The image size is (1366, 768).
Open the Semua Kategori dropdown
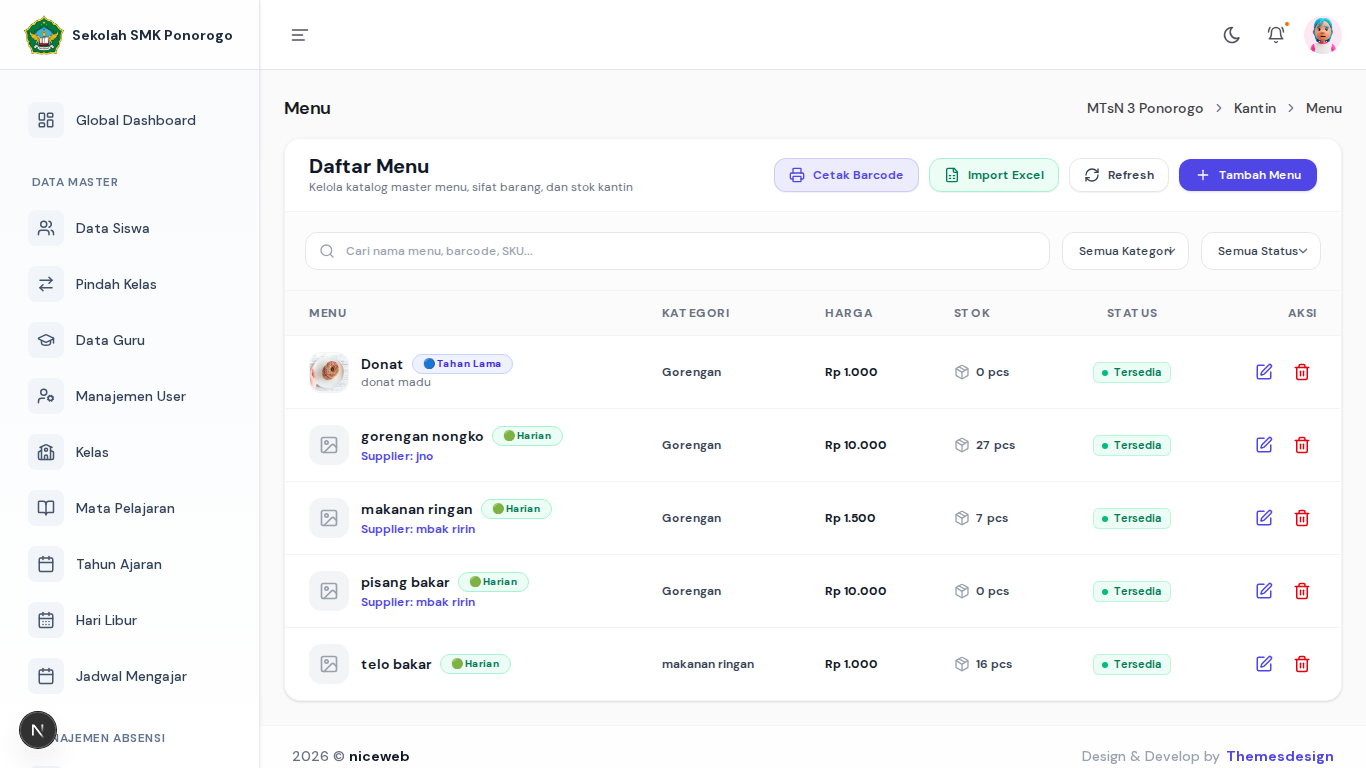pyautogui.click(x=1125, y=251)
